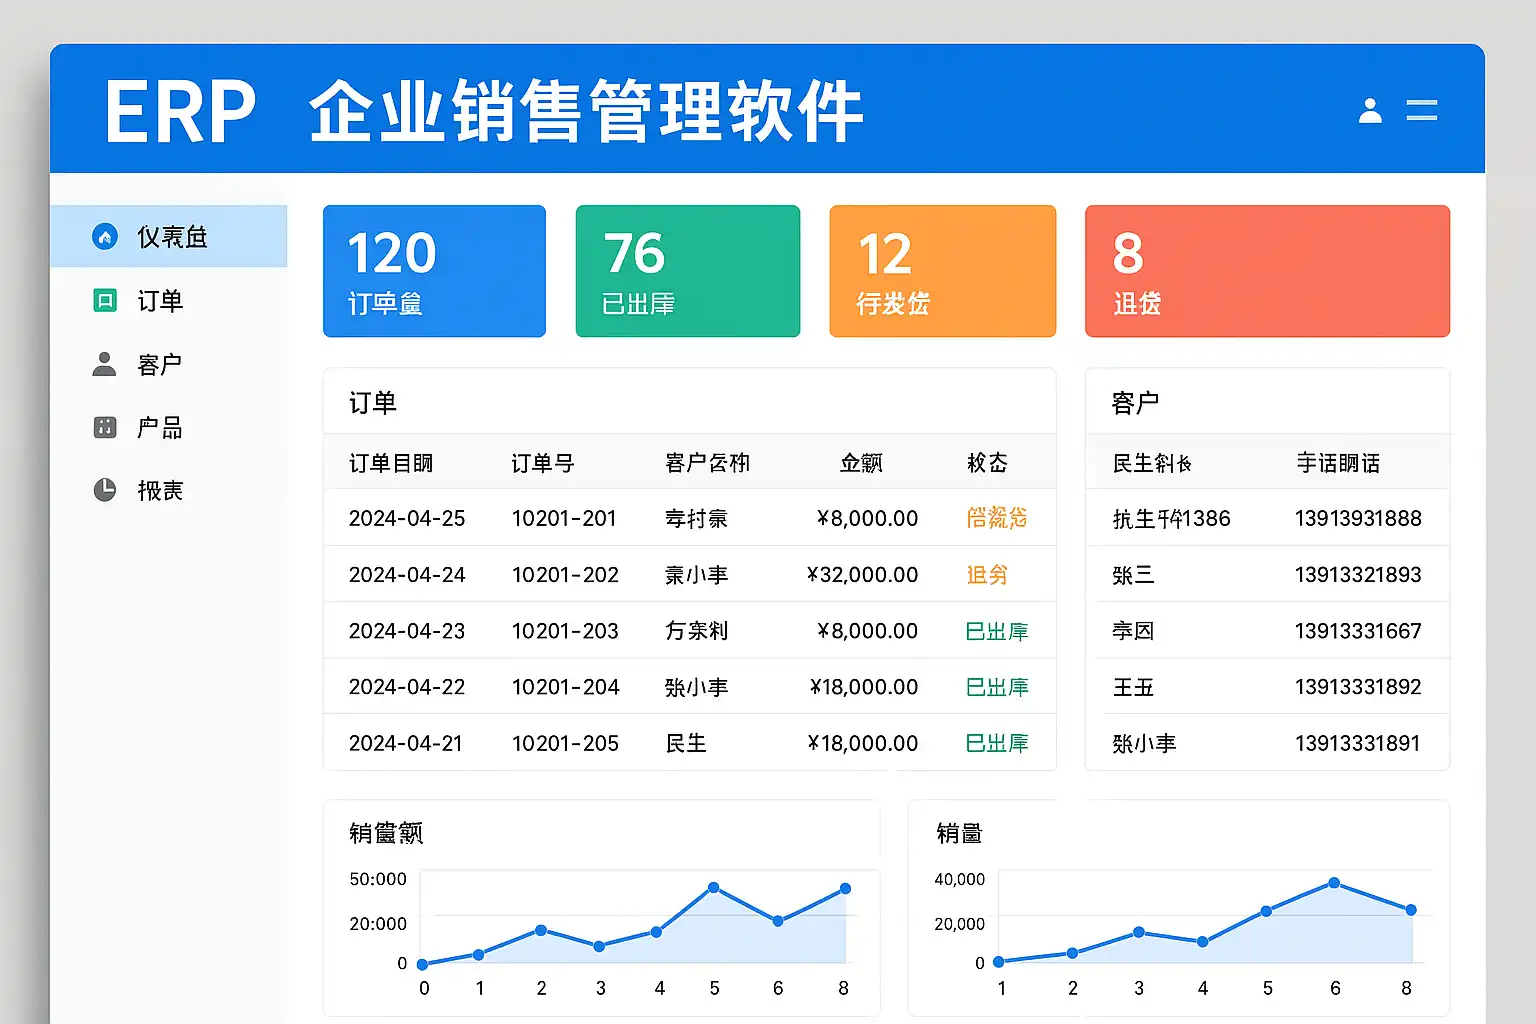Click the red 8 returns stat card
Screen dimensions: 1536x1024
coord(1267,271)
